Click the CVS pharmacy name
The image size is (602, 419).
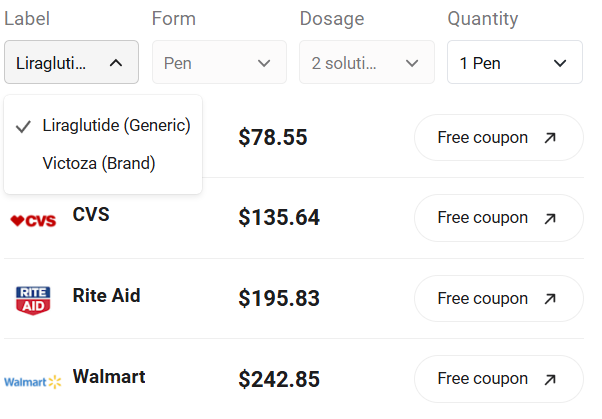click(x=91, y=215)
